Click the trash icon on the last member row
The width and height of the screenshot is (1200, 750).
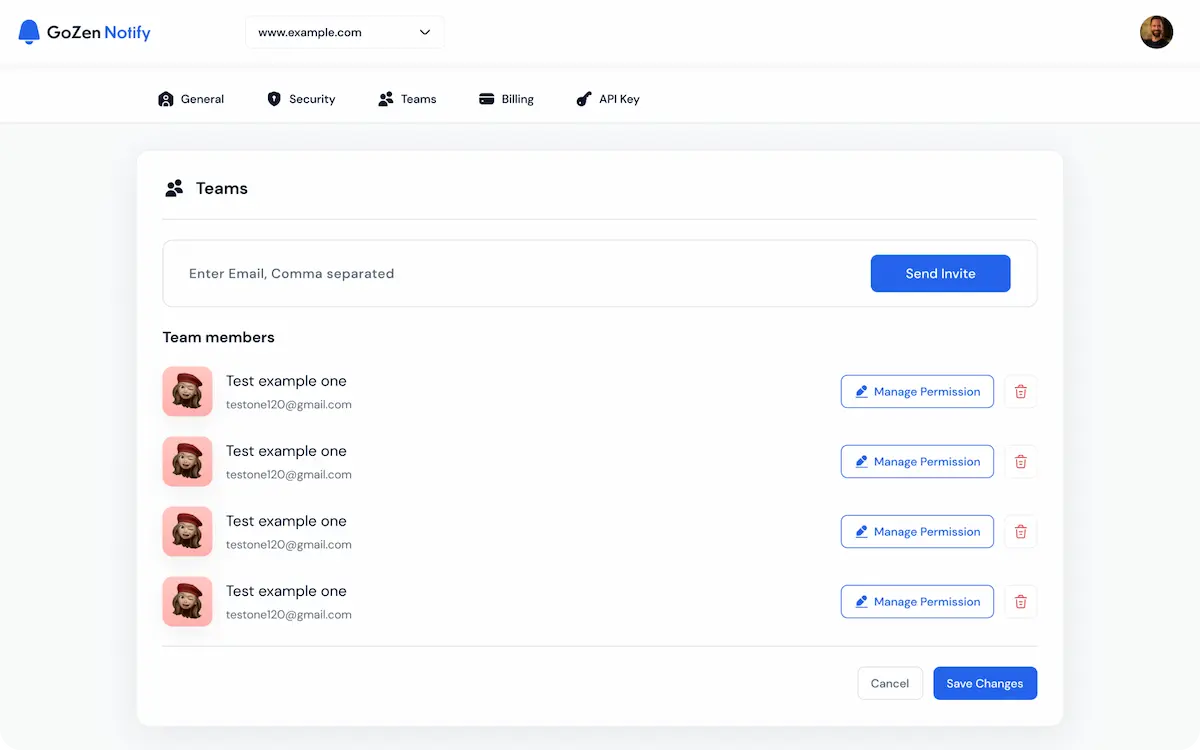1020,601
